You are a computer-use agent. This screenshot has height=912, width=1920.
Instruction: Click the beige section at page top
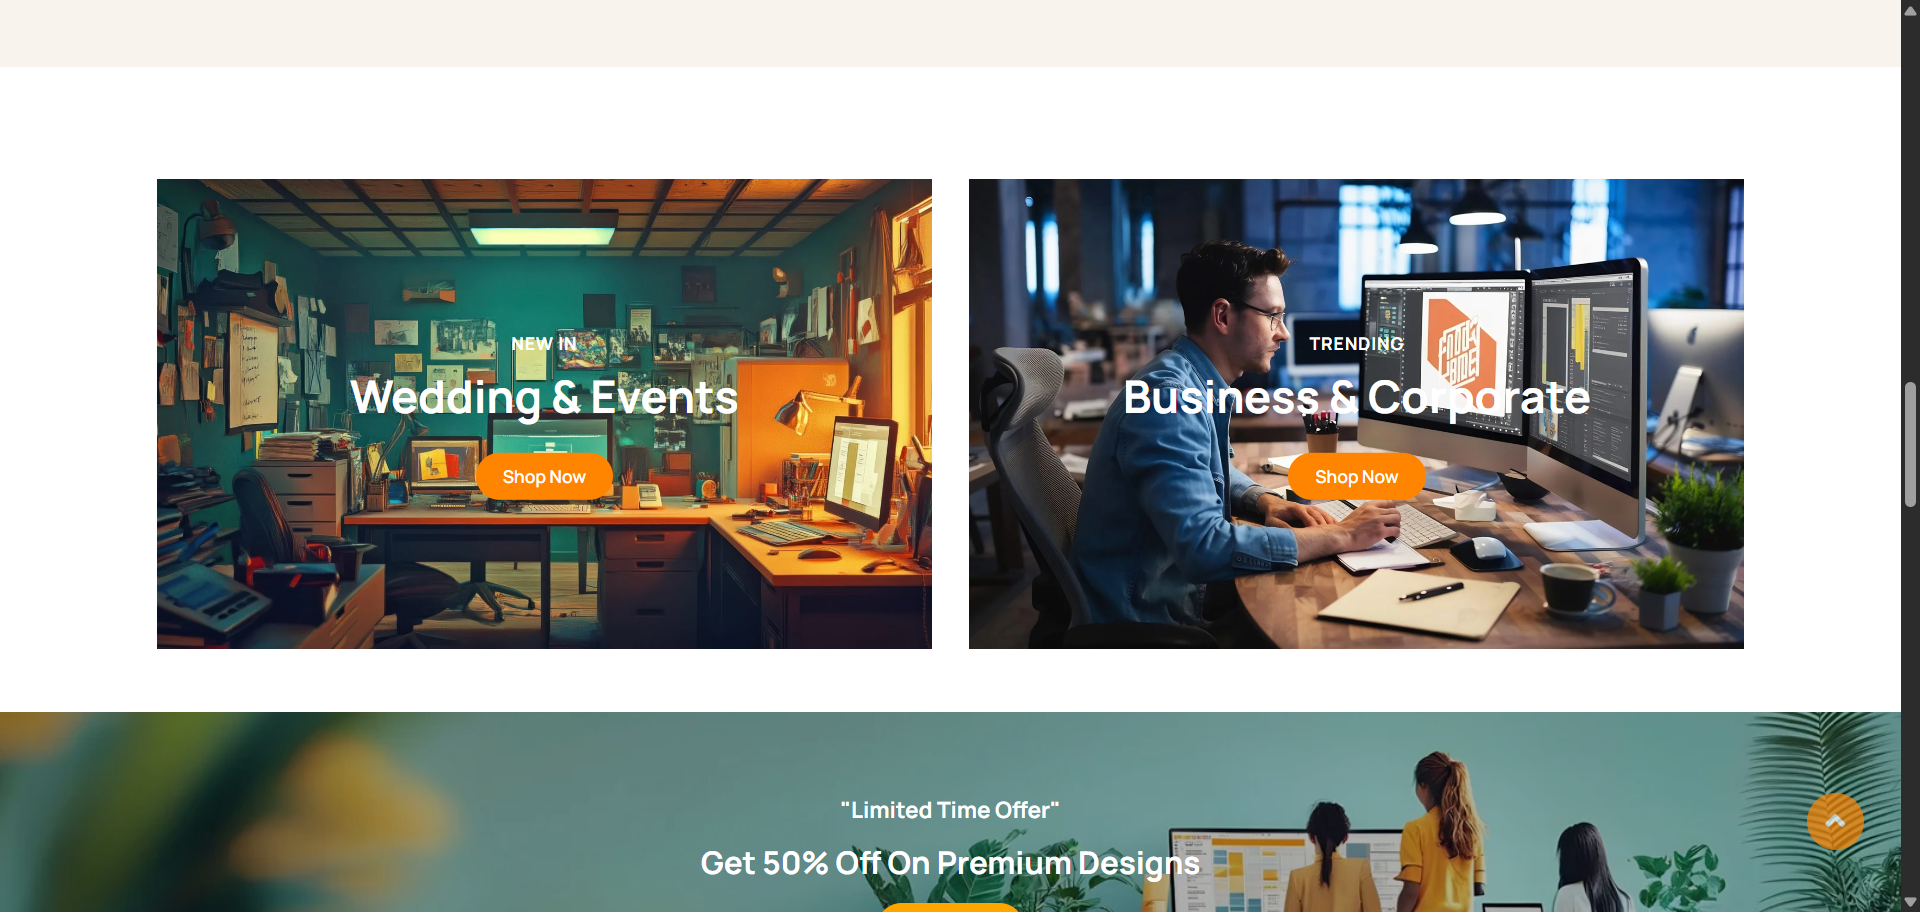pyautogui.click(x=950, y=33)
